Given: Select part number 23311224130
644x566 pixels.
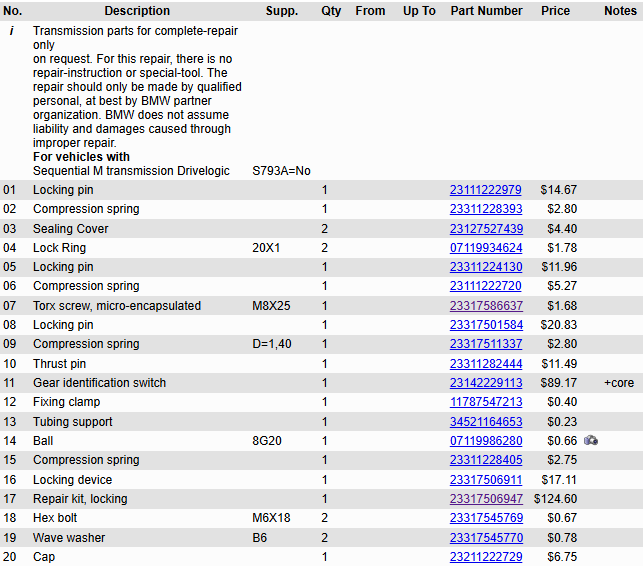Looking at the screenshot, I should [486, 267].
